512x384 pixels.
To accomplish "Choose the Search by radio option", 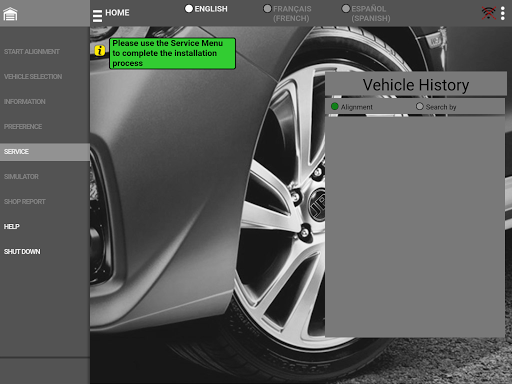I will pos(420,106).
